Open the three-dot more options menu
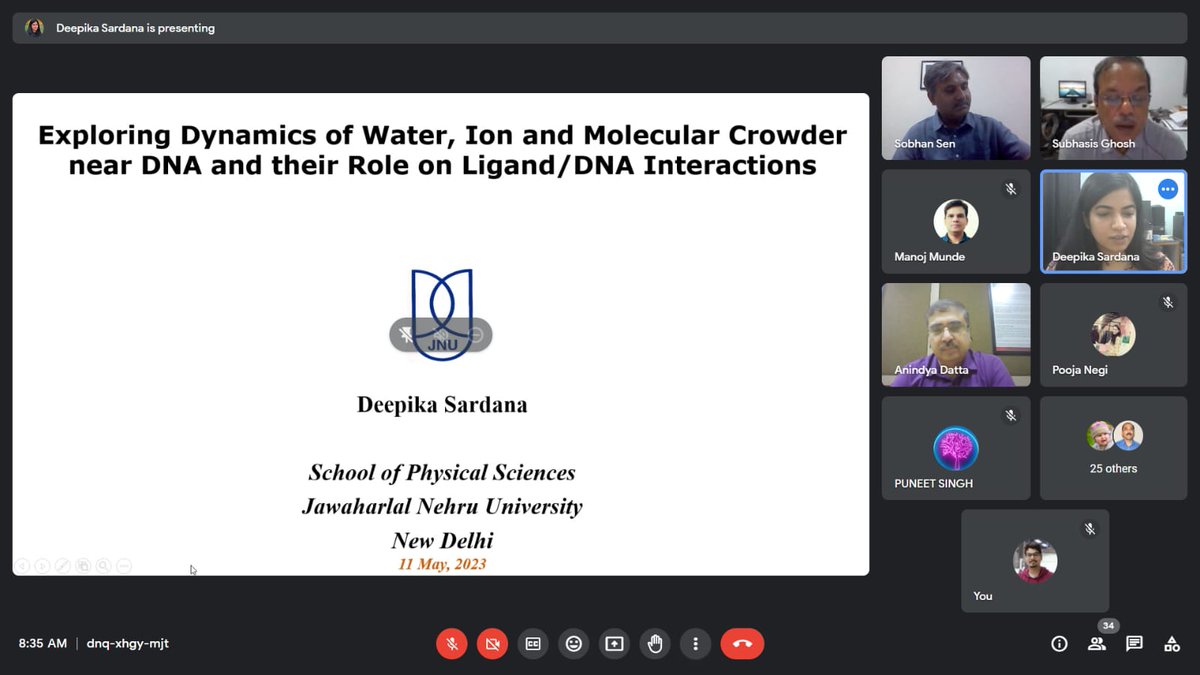 [696, 644]
